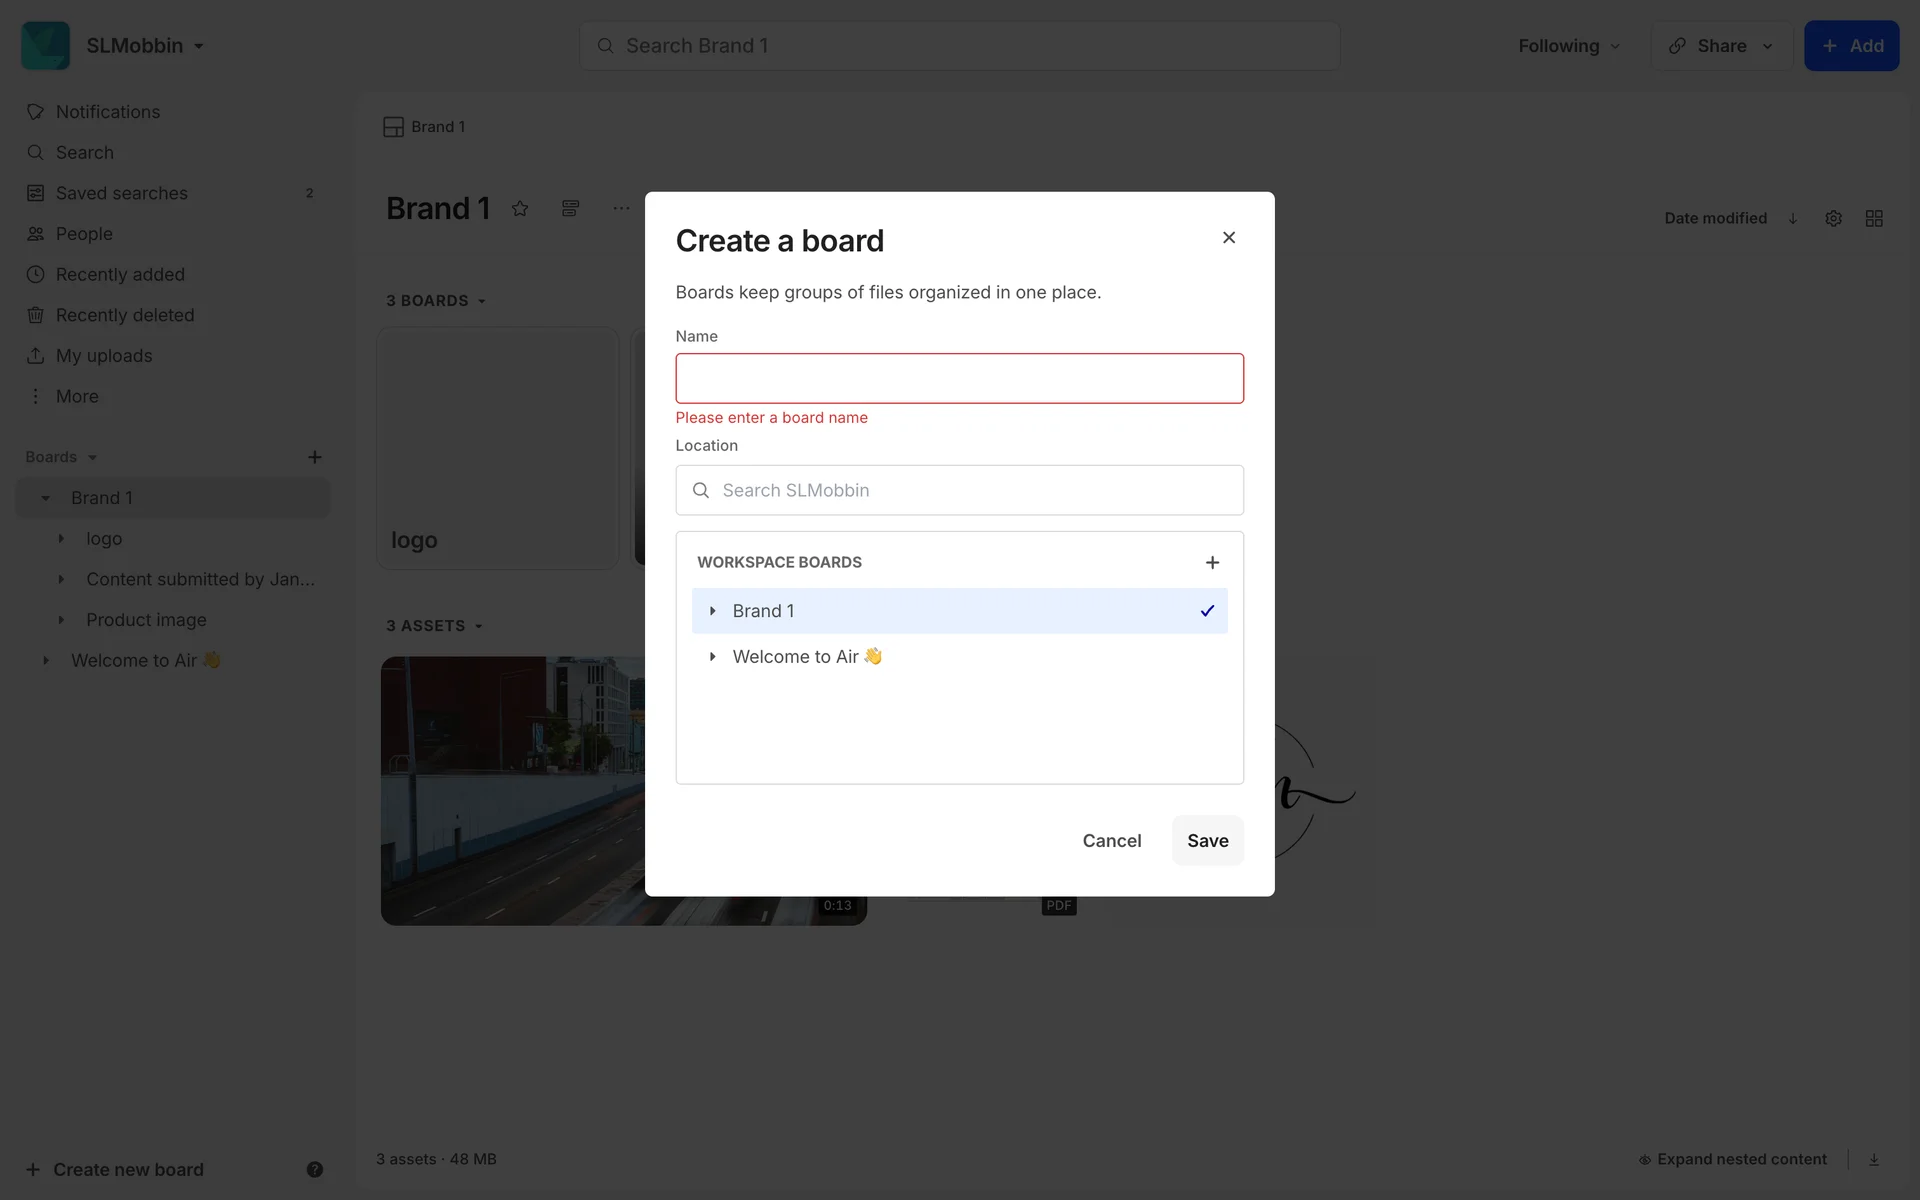This screenshot has height=1200, width=1920.
Task: Focus the board Name input field
Action: (958, 378)
